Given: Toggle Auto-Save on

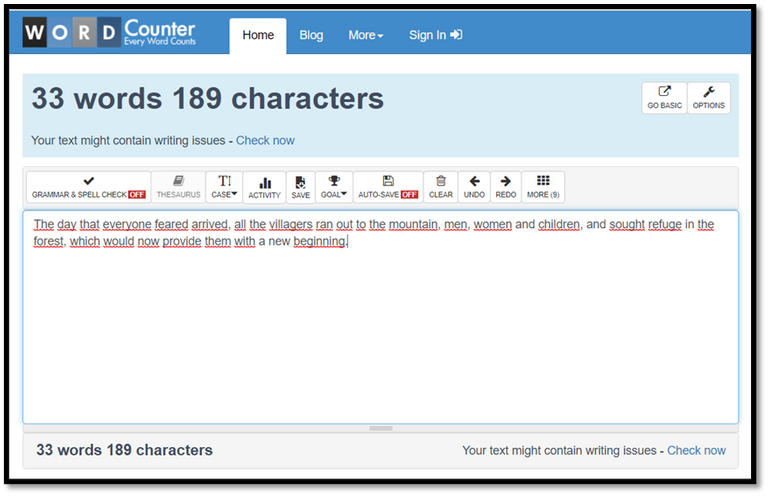Looking at the screenshot, I should point(388,187).
